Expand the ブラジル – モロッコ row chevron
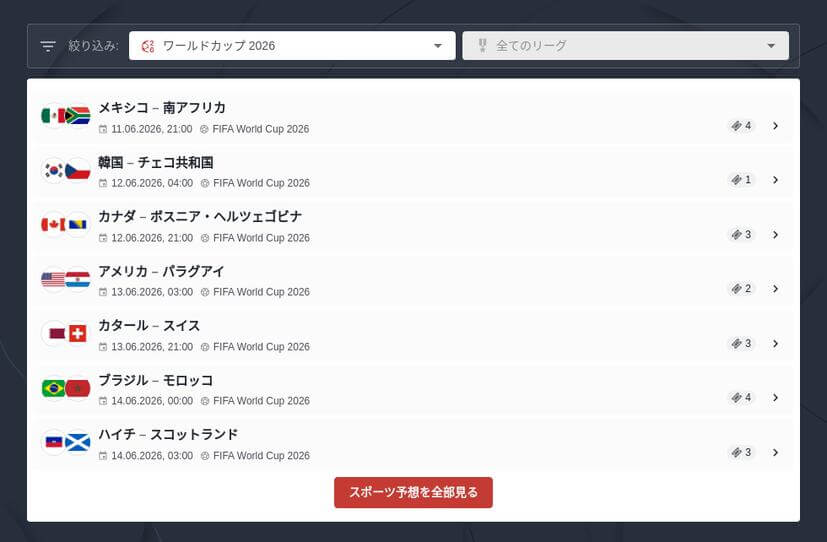This screenshot has width=827, height=542. coord(775,398)
